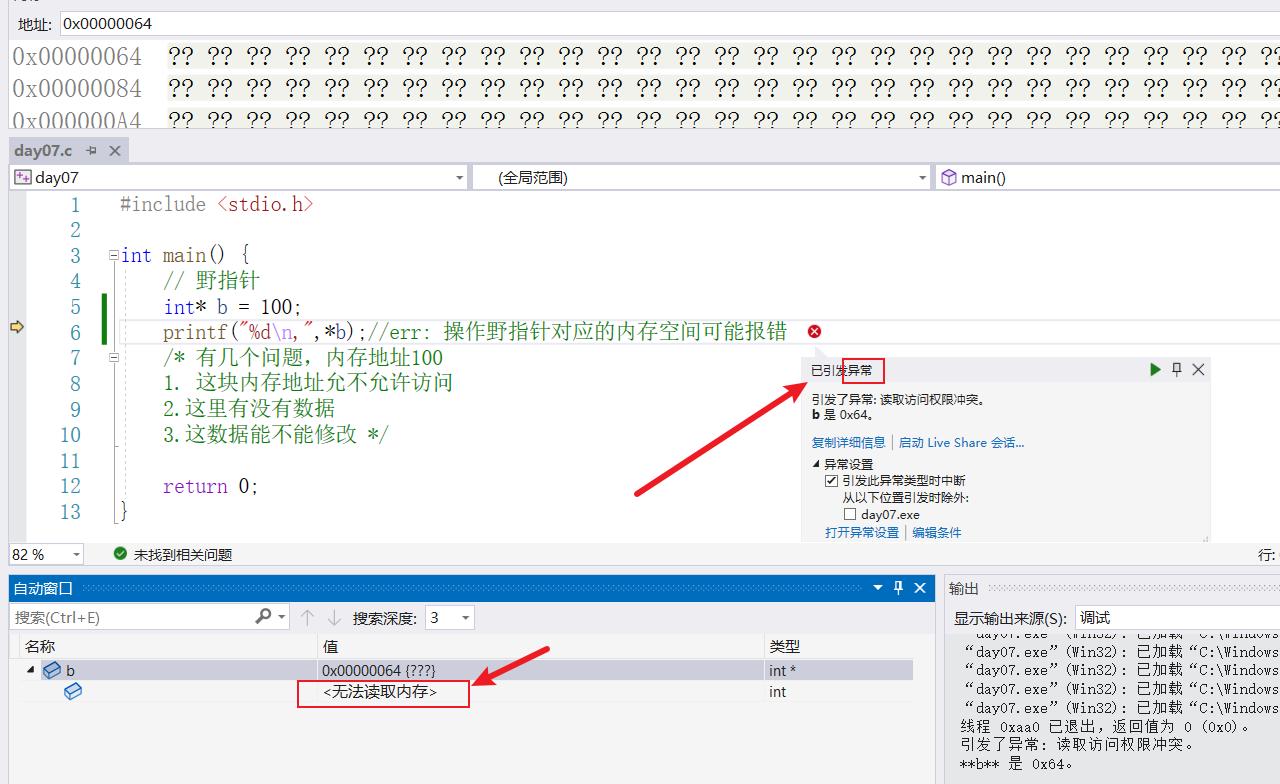Viewport: 1280px width, 784px height.
Task: Click the method cube icon next to main()
Action: click(949, 177)
